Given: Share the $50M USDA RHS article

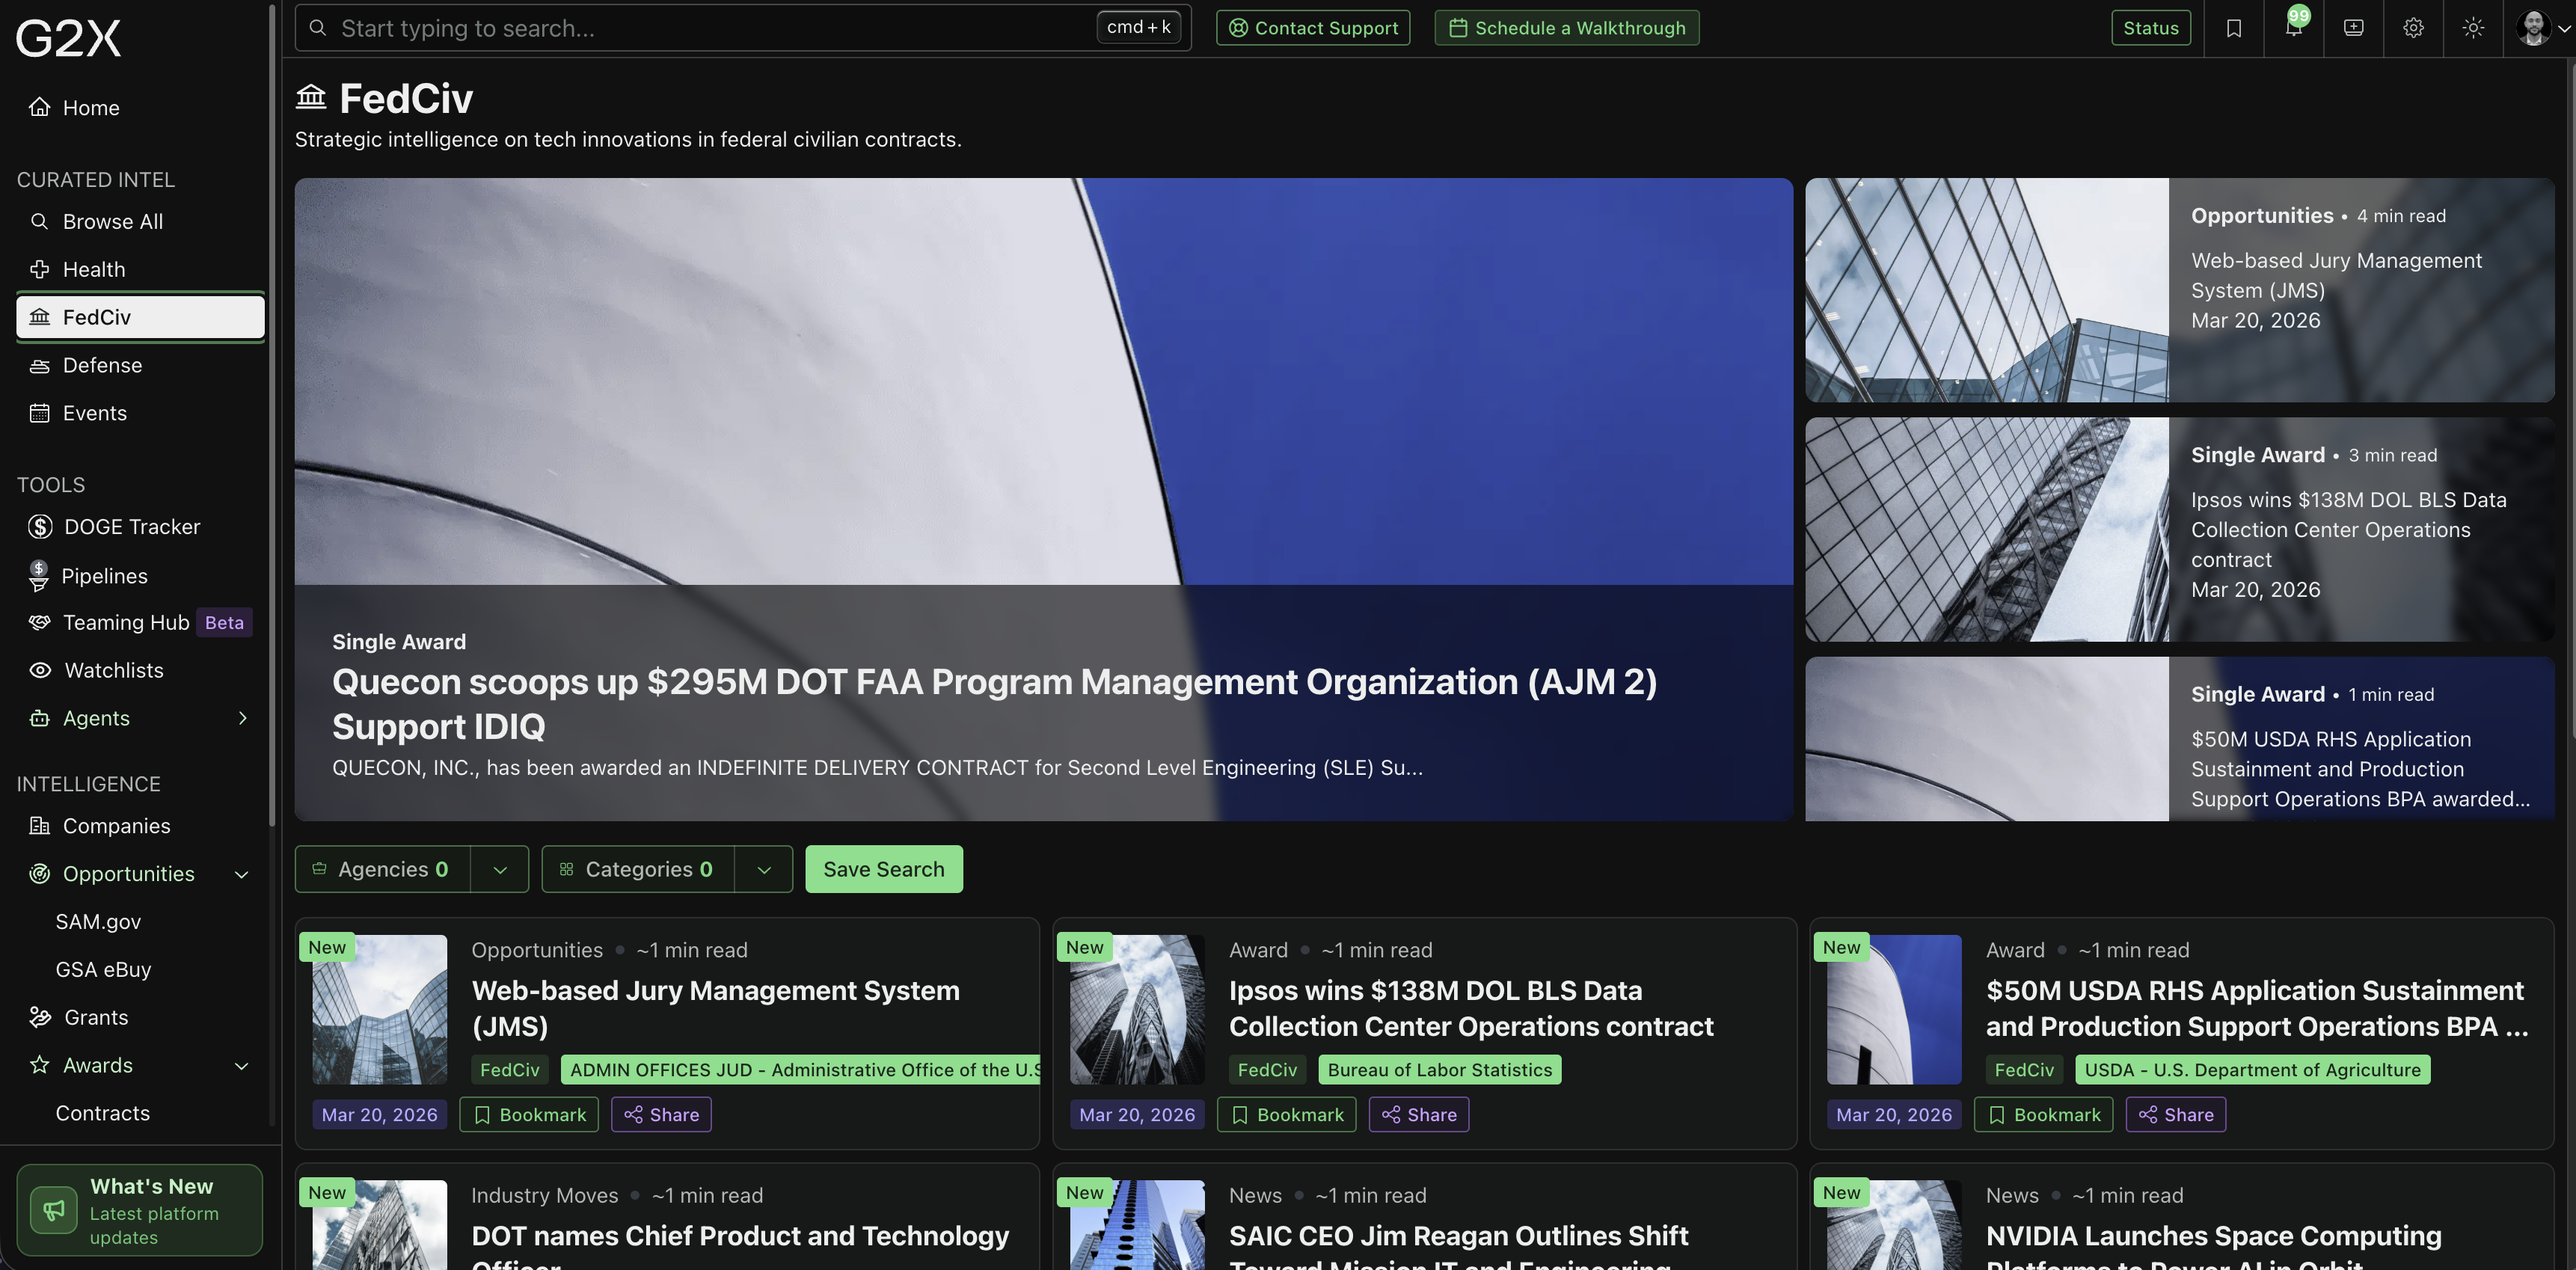Looking at the screenshot, I should [2176, 1115].
